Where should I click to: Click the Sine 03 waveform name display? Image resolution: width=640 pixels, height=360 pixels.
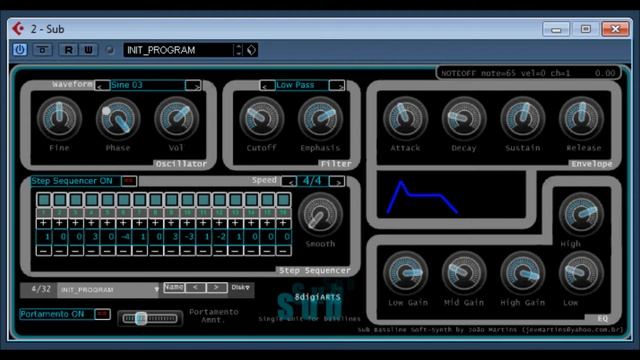coord(147,85)
